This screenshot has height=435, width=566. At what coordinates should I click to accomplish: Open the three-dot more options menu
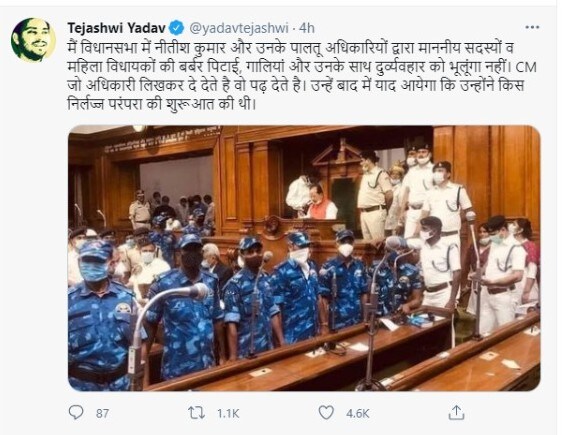pos(532,27)
